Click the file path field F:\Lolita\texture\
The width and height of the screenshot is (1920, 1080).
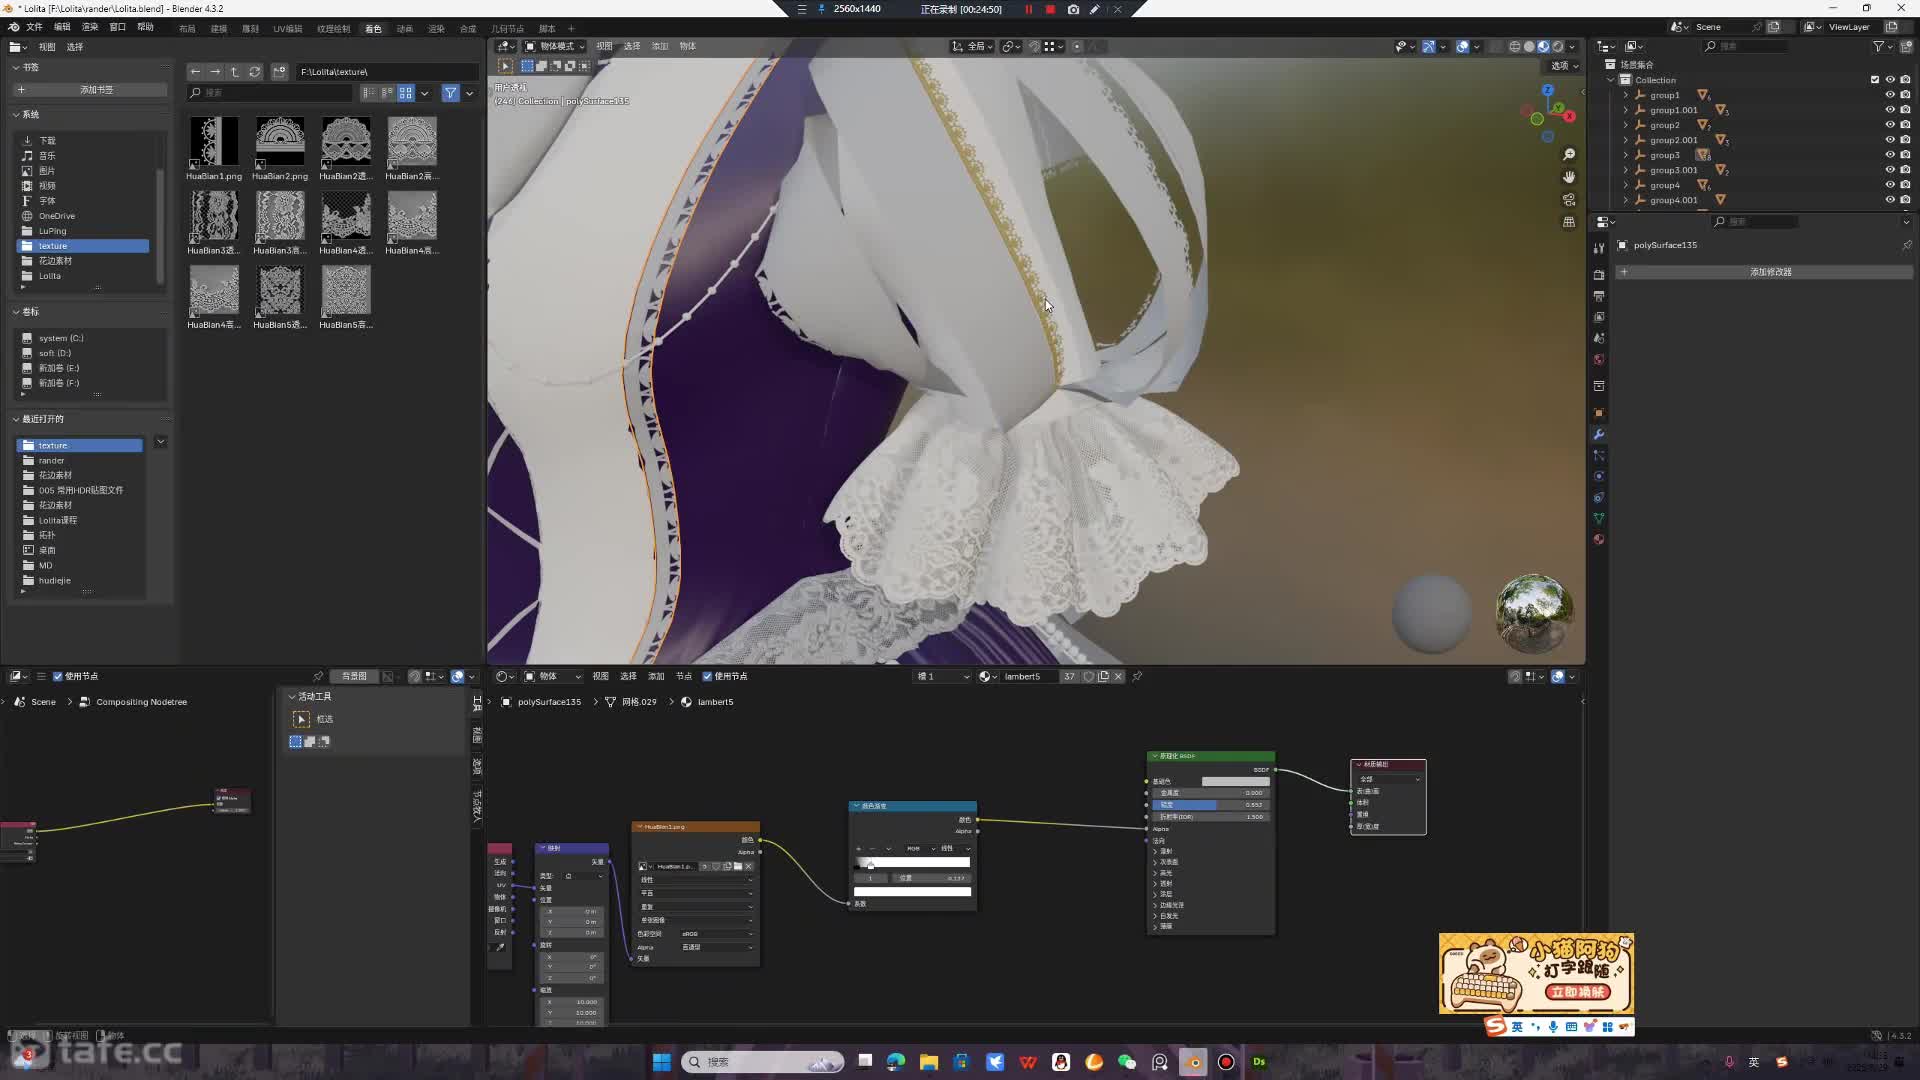pyautogui.click(x=385, y=72)
